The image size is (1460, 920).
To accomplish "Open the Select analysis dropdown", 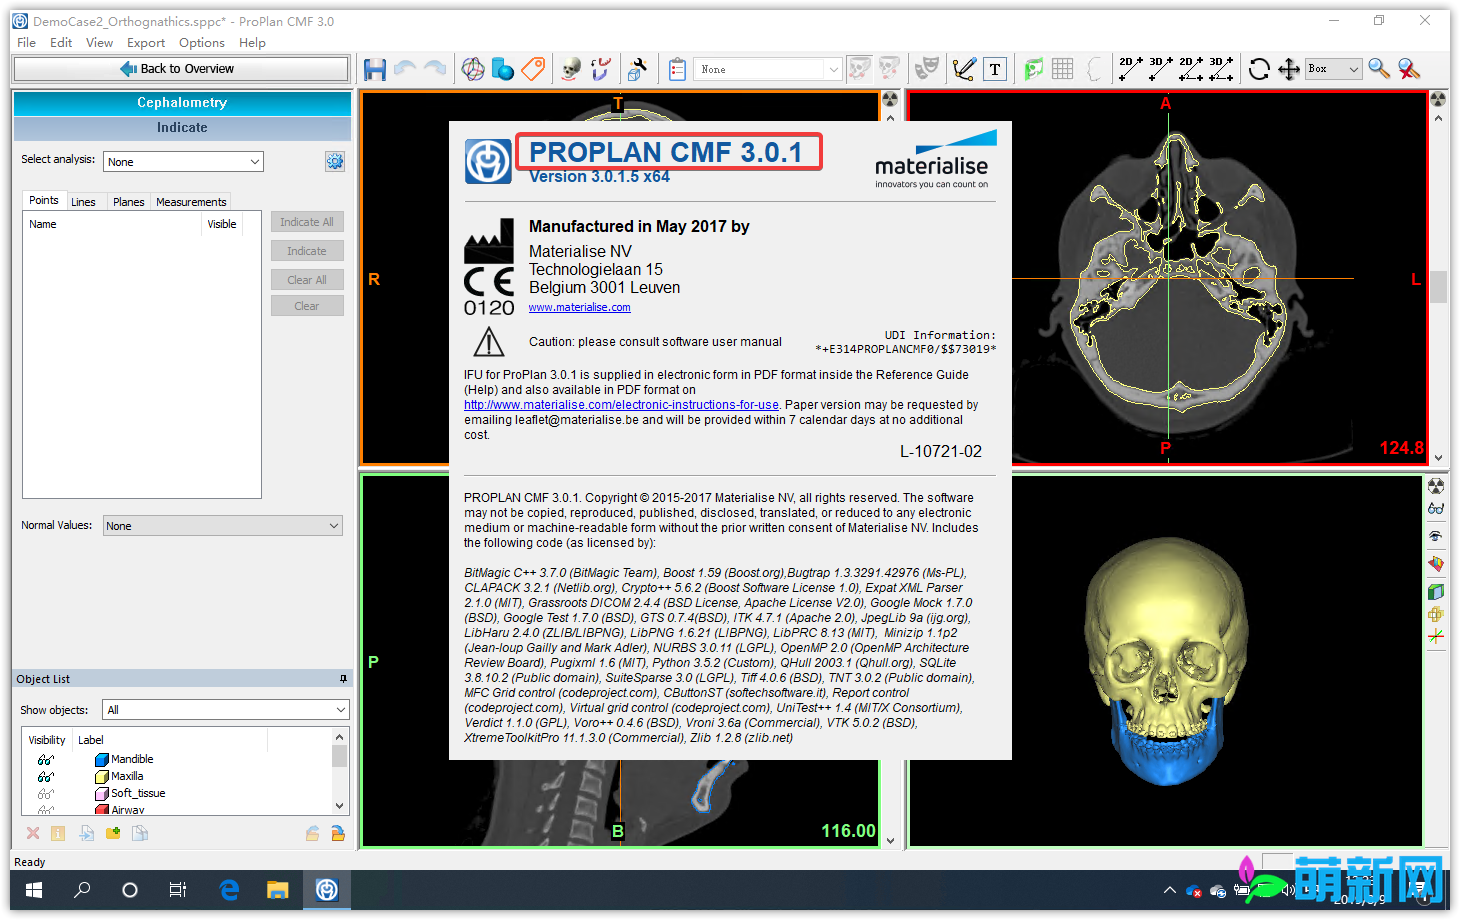I will tap(183, 160).
